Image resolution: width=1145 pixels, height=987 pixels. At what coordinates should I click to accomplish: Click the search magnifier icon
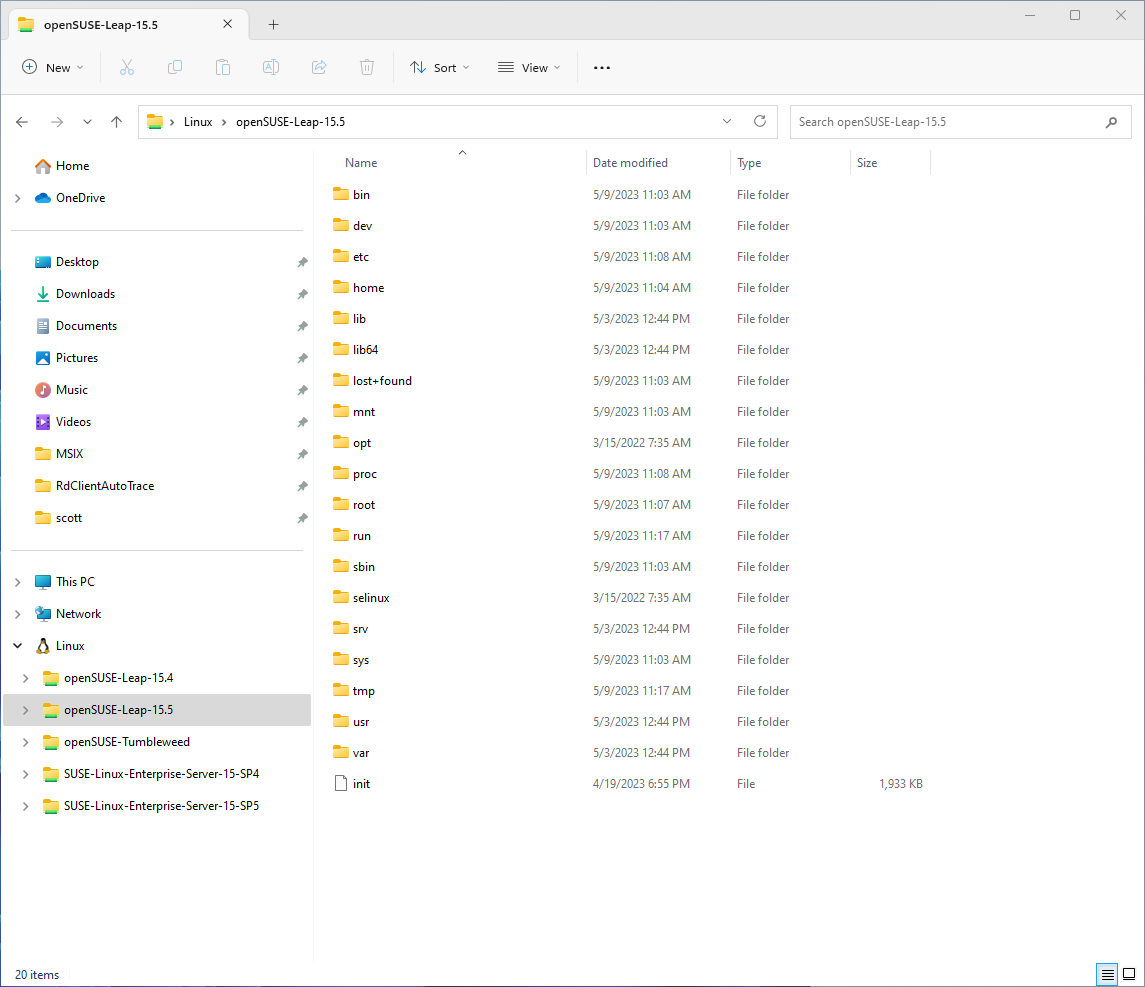click(x=1111, y=122)
